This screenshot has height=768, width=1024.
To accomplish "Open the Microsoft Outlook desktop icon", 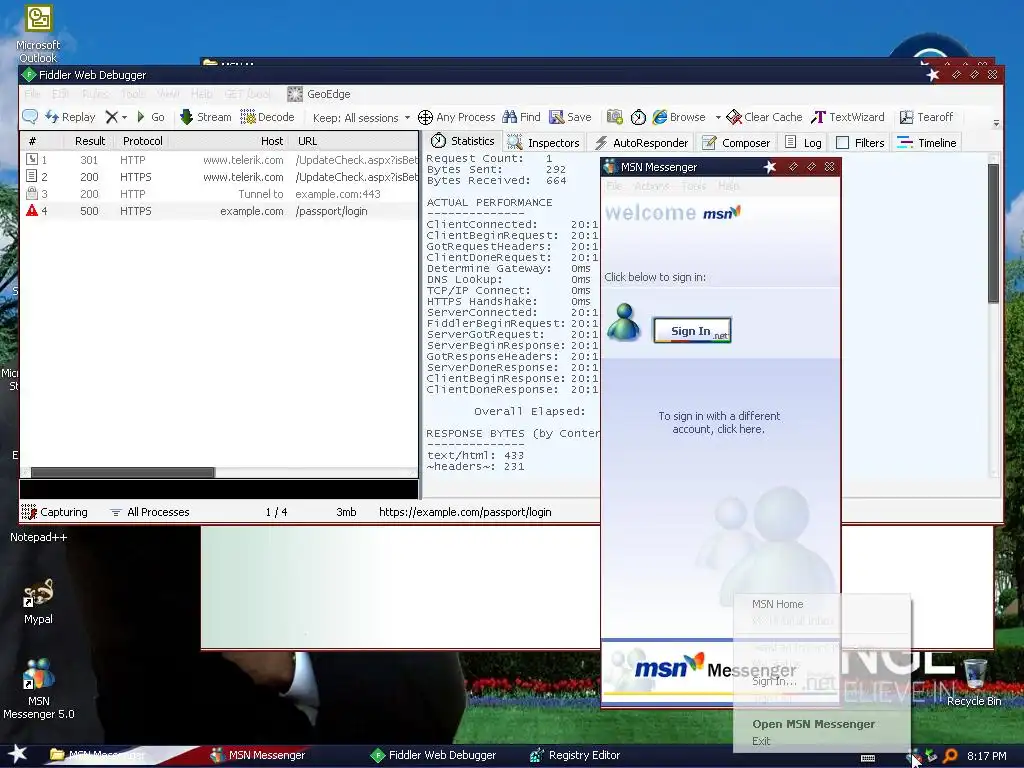I will (x=38, y=33).
